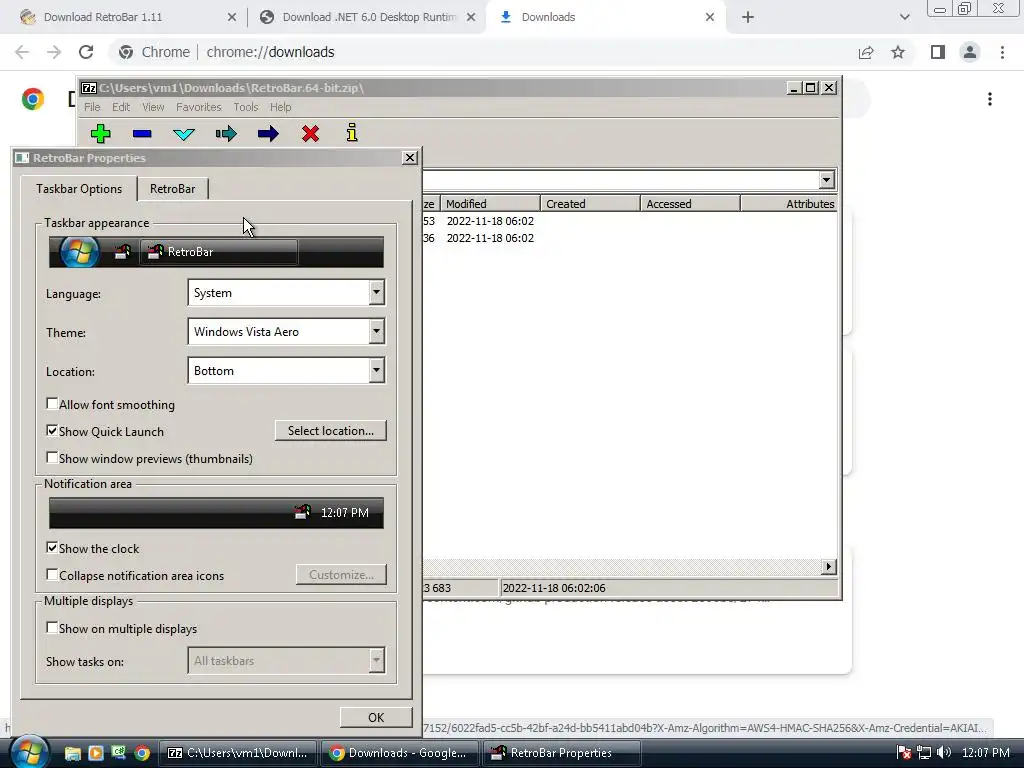Viewport: 1024px width, 768px height.
Task: Click the network tray icon
Action: point(924,753)
